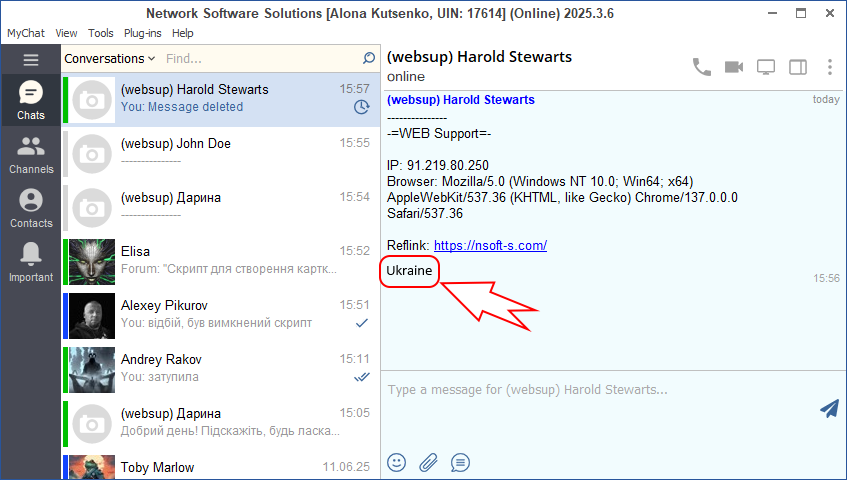Screen dimensions: 847x480
Task: Open quick message templates icon
Action: coord(460,462)
